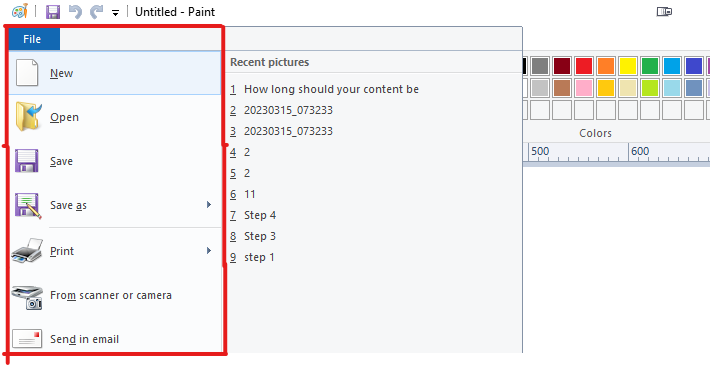The width and height of the screenshot is (710, 365).
Task: Click the Send in email envelope icon
Action: click(x=27, y=339)
